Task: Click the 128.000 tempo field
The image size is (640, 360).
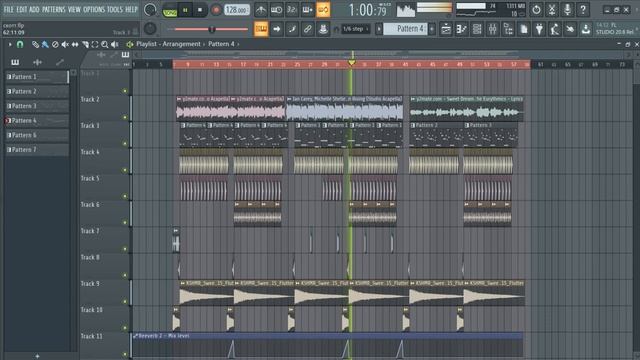Action: pyautogui.click(x=237, y=10)
